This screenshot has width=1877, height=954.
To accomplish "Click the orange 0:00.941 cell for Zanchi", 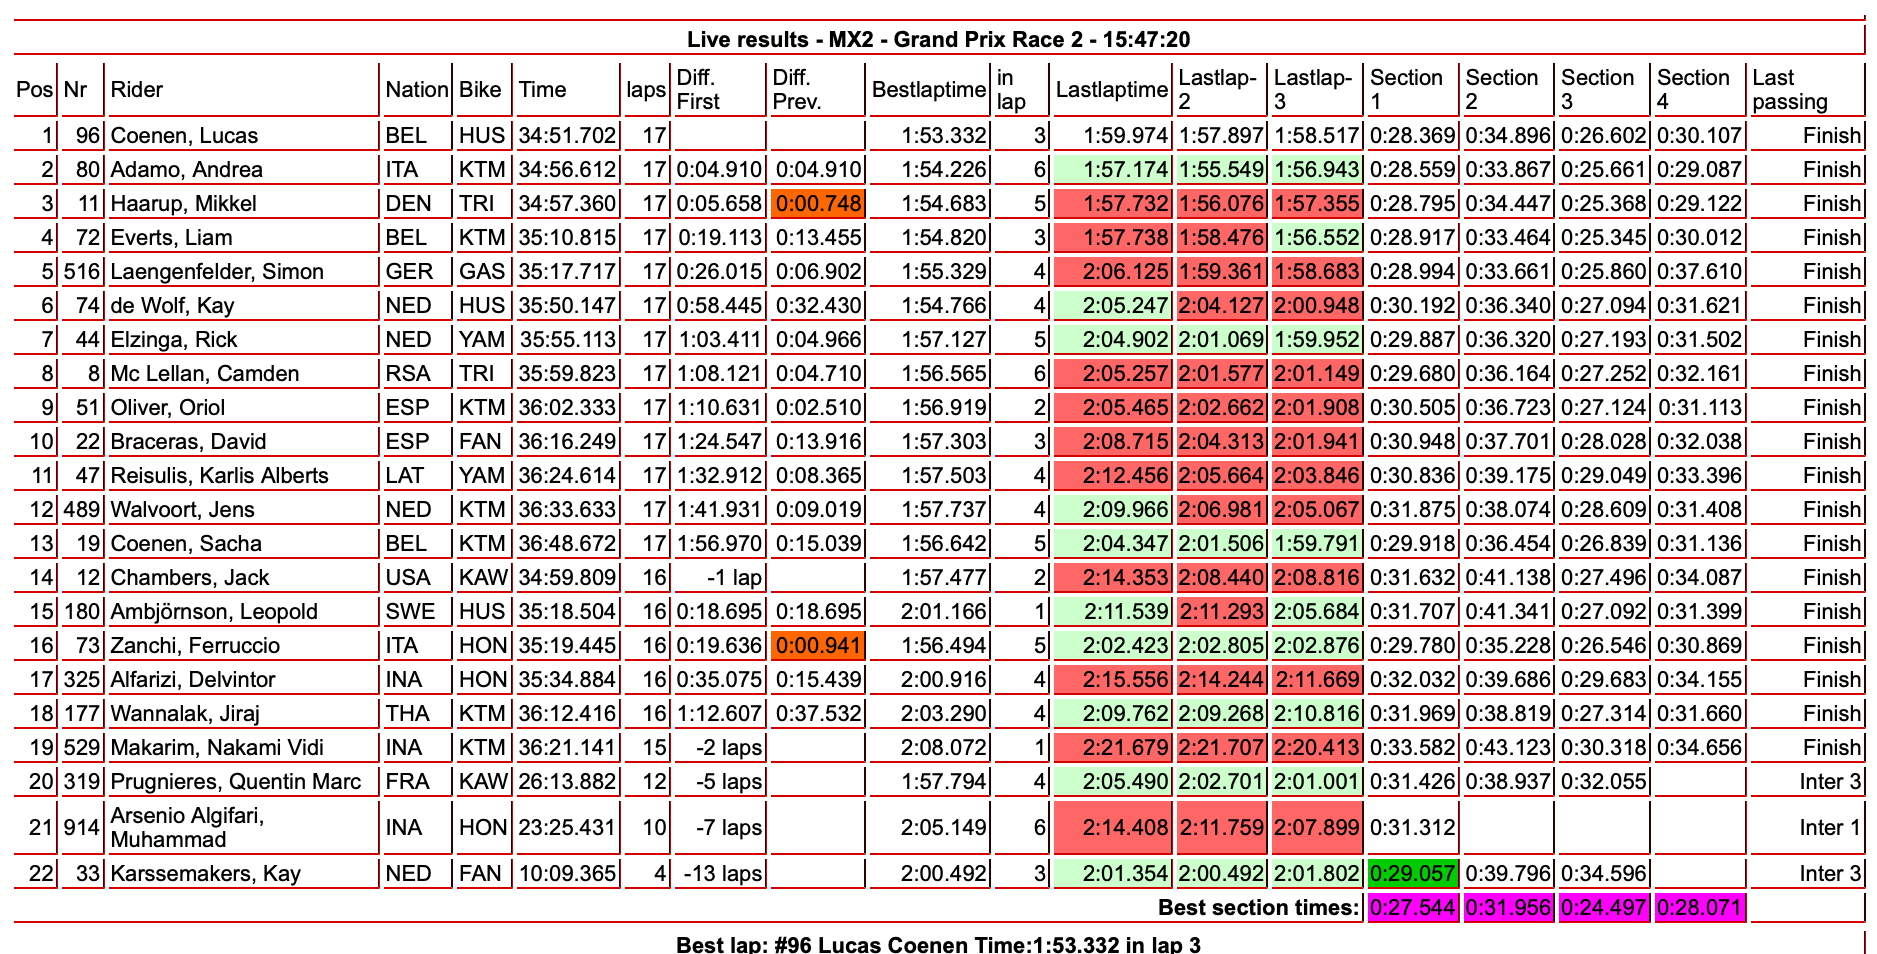I will coord(817,646).
